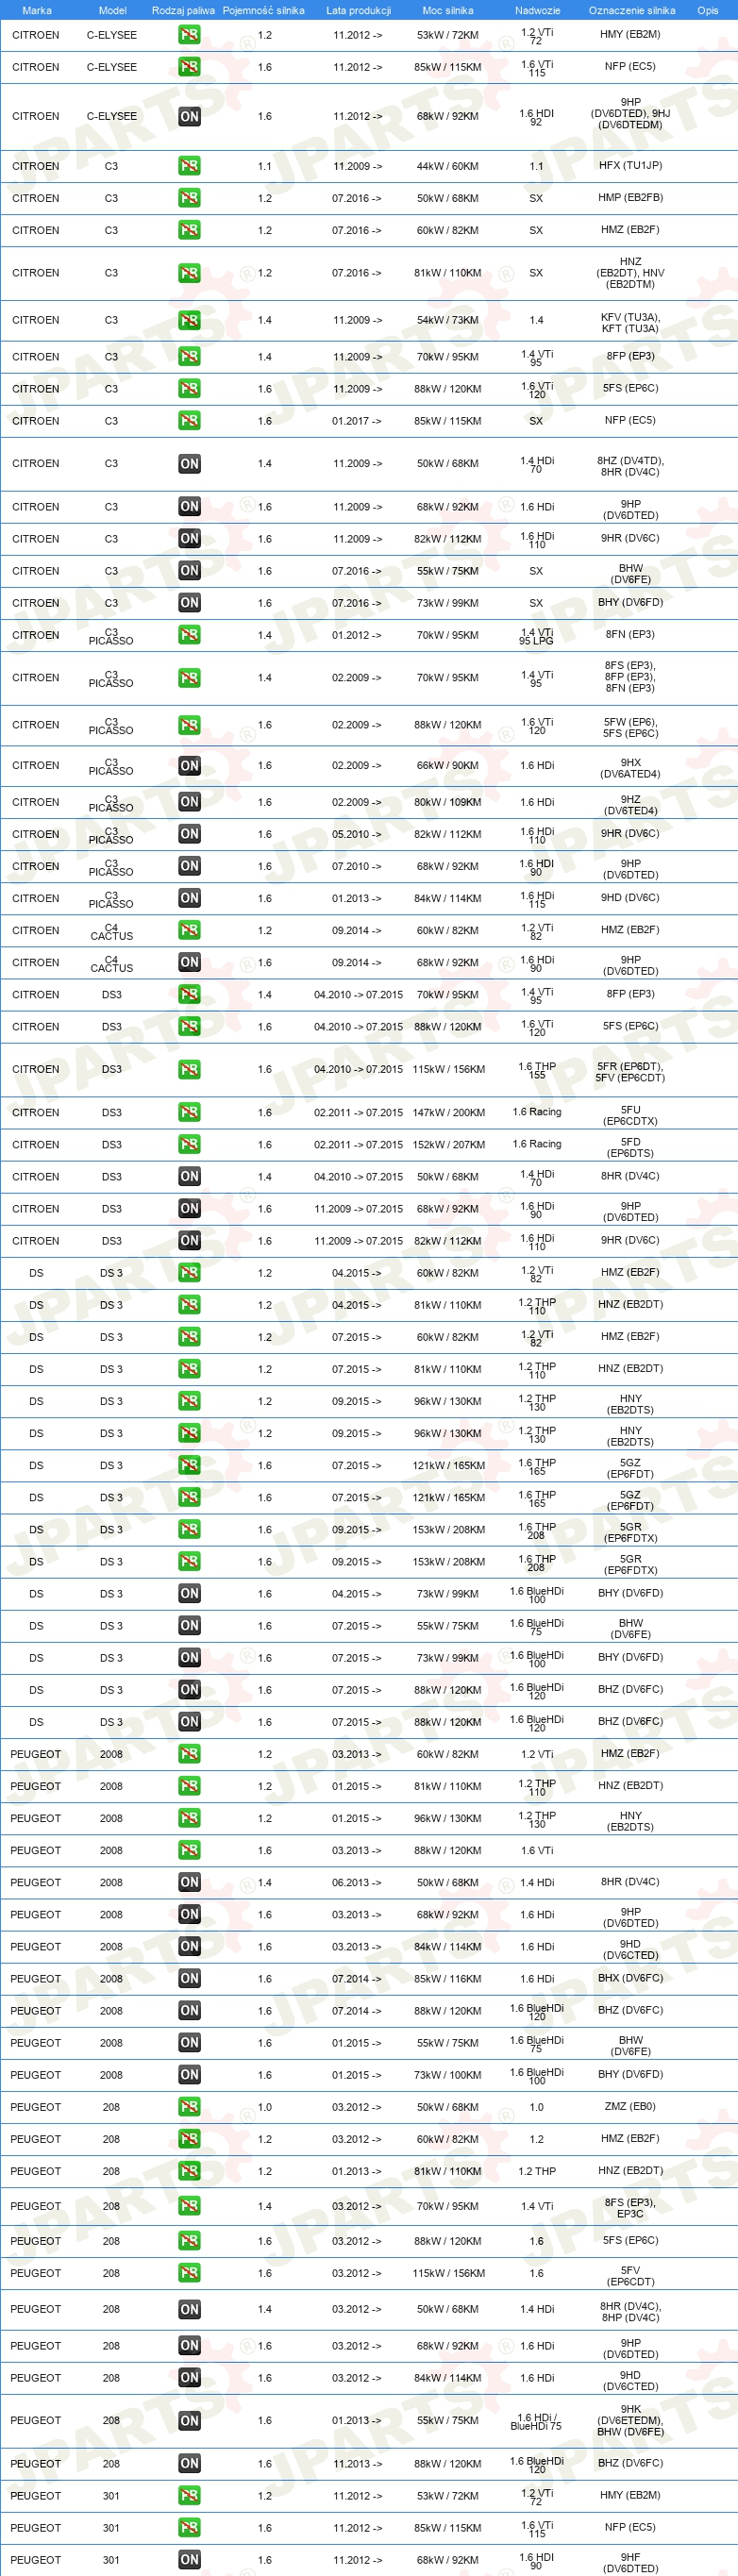Select the engine code '5FD (EP6DTS)'
The image size is (738, 2576).
point(630,1147)
